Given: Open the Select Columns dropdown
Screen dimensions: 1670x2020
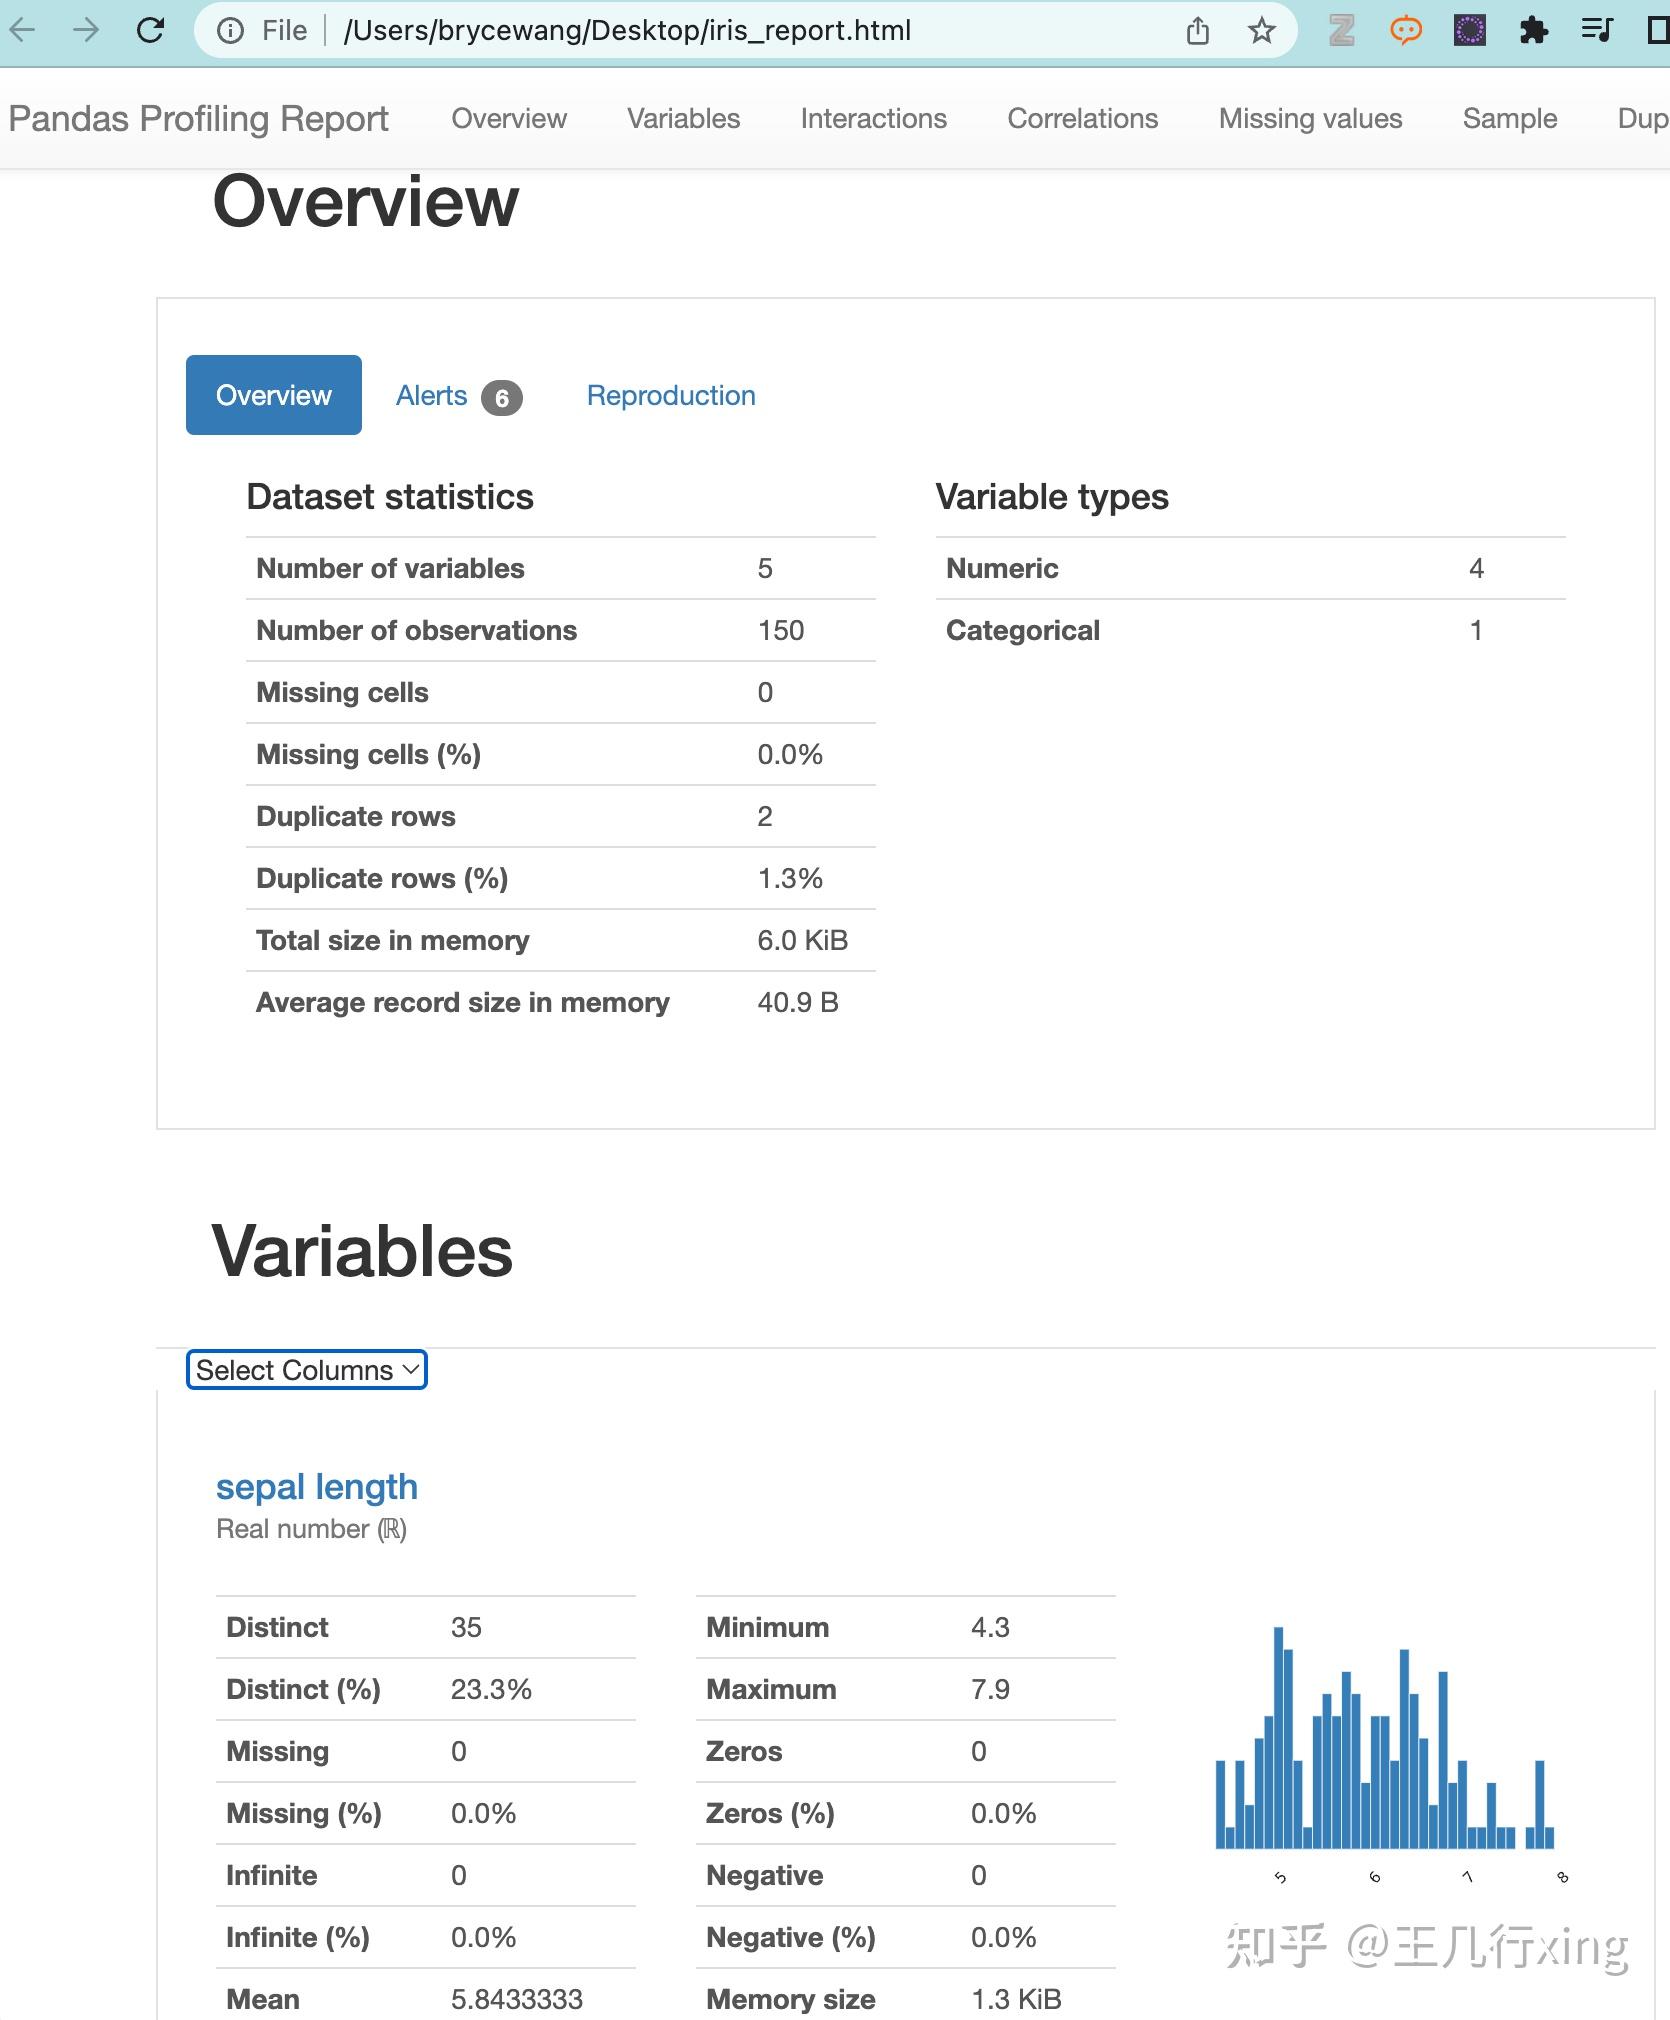Looking at the screenshot, I should (307, 1369).
